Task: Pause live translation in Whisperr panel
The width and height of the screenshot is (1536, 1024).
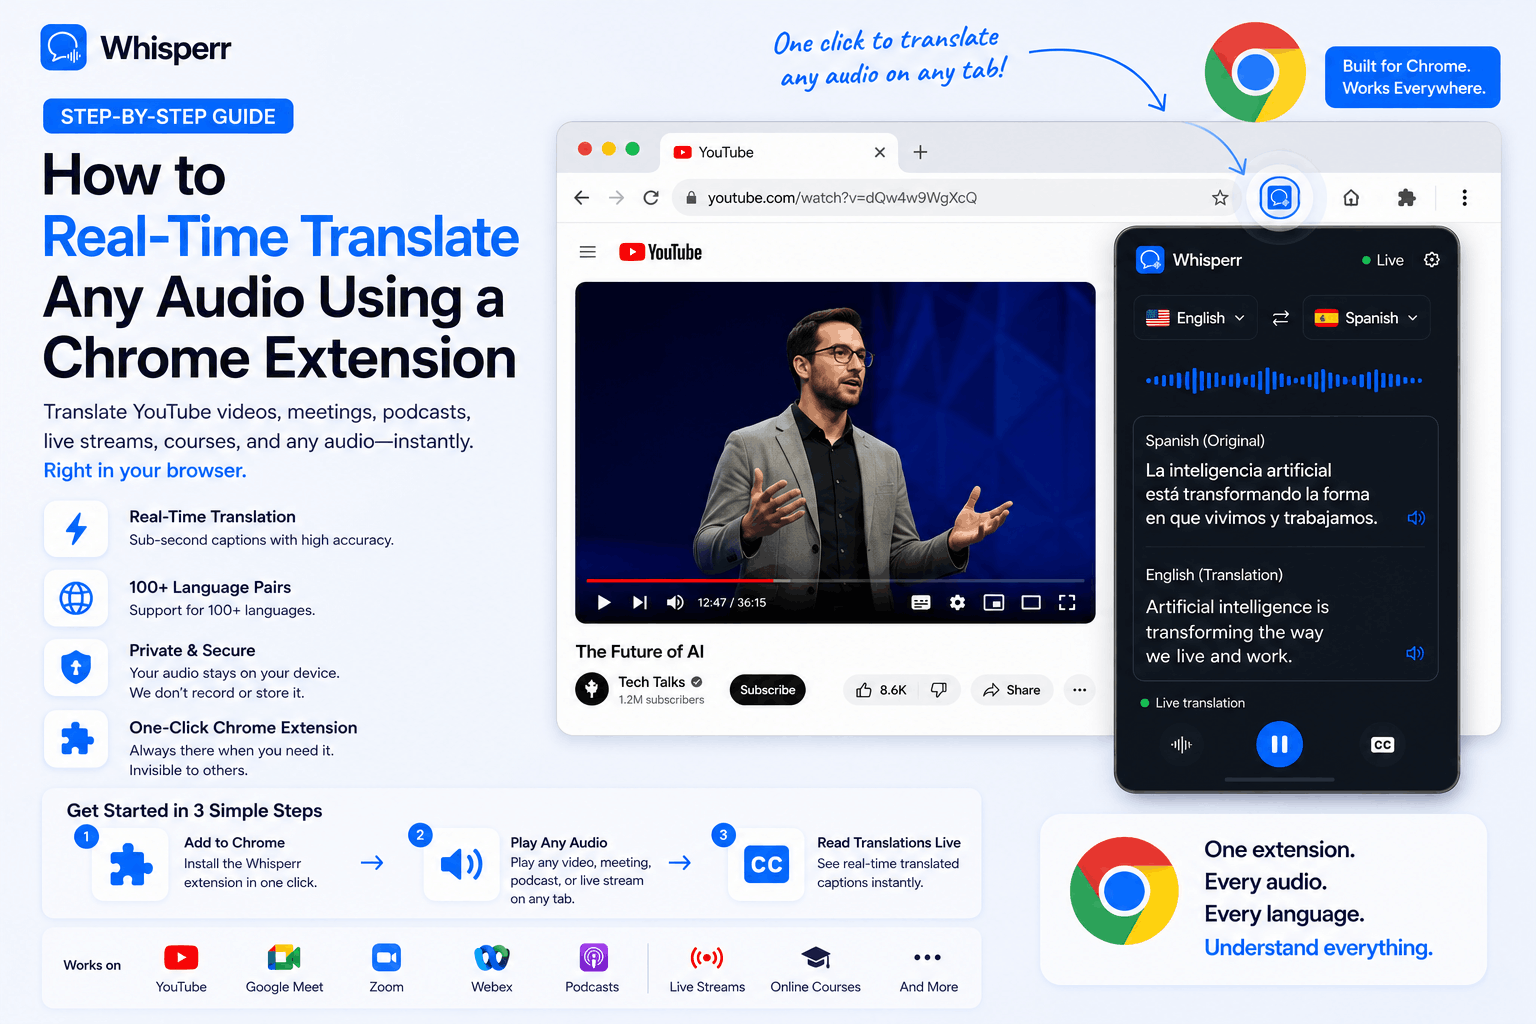Action: click(x=1279, y=744)
